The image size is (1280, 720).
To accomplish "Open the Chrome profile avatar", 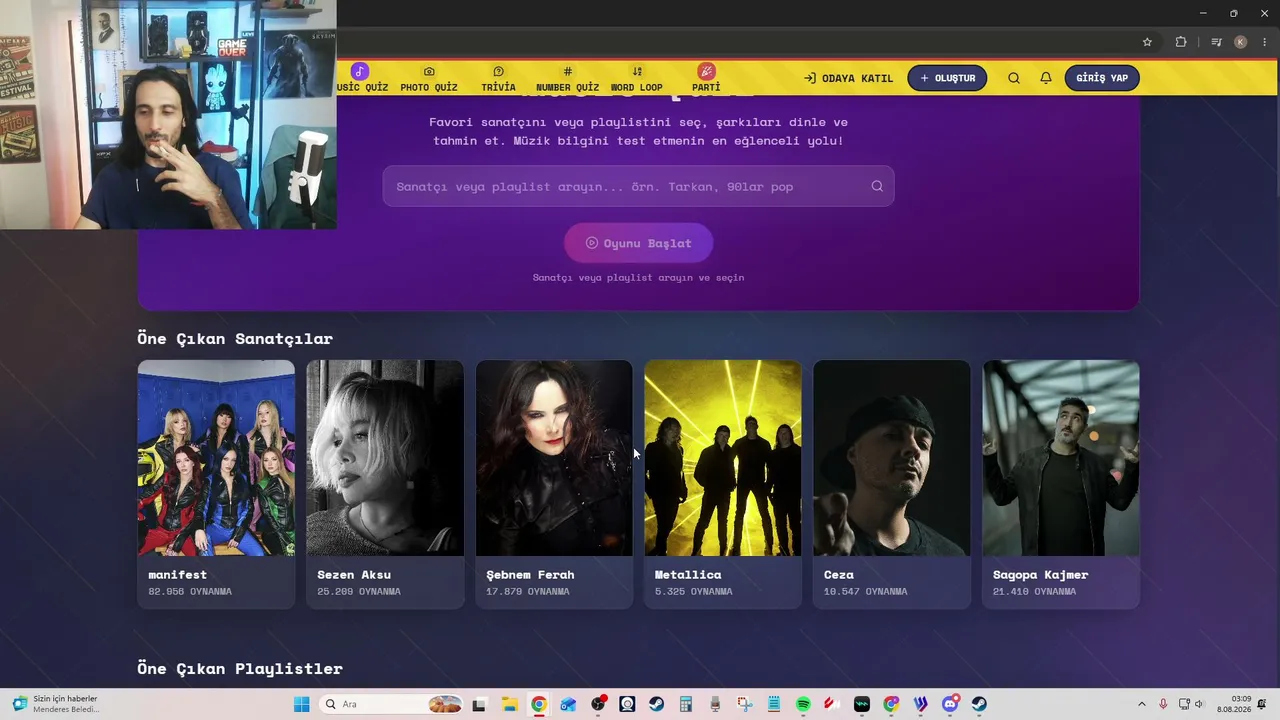I will click(1240, 42).
